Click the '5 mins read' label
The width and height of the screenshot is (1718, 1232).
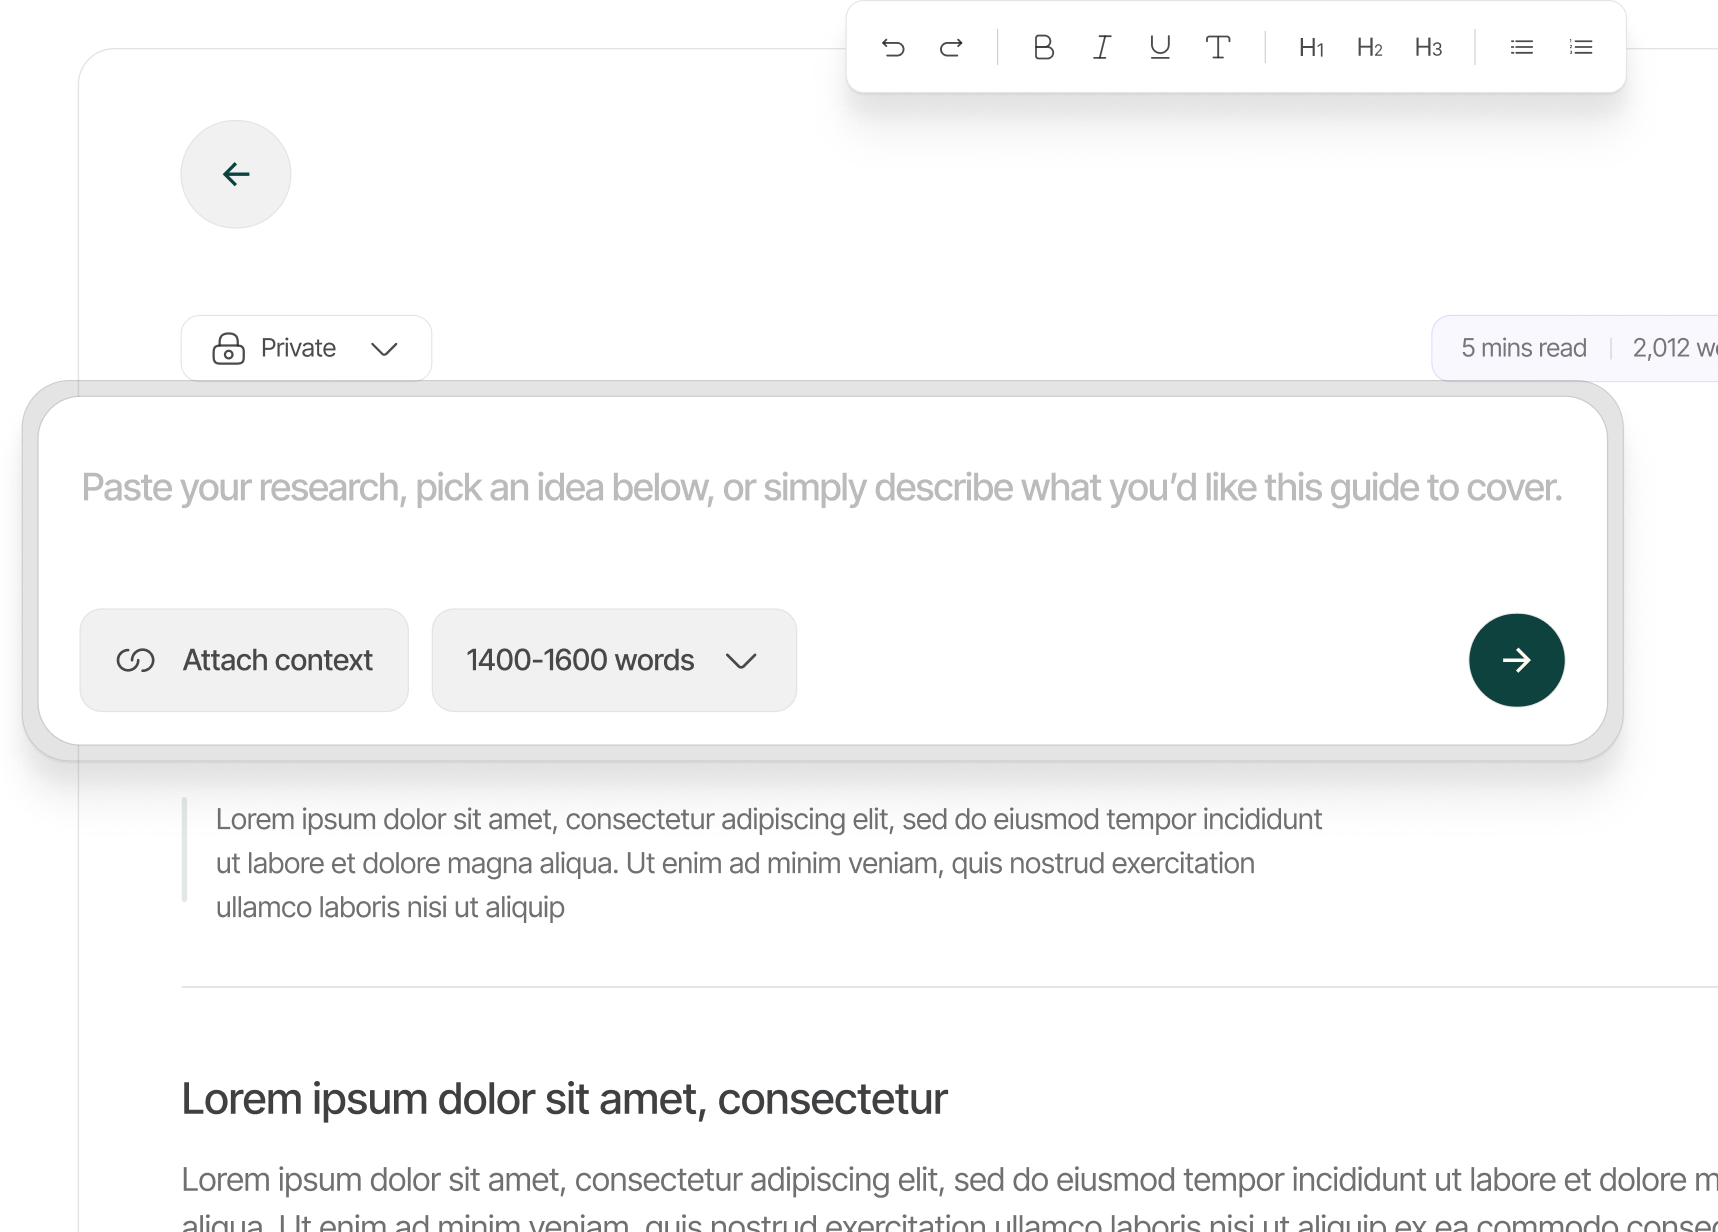tap(1523, 348)
